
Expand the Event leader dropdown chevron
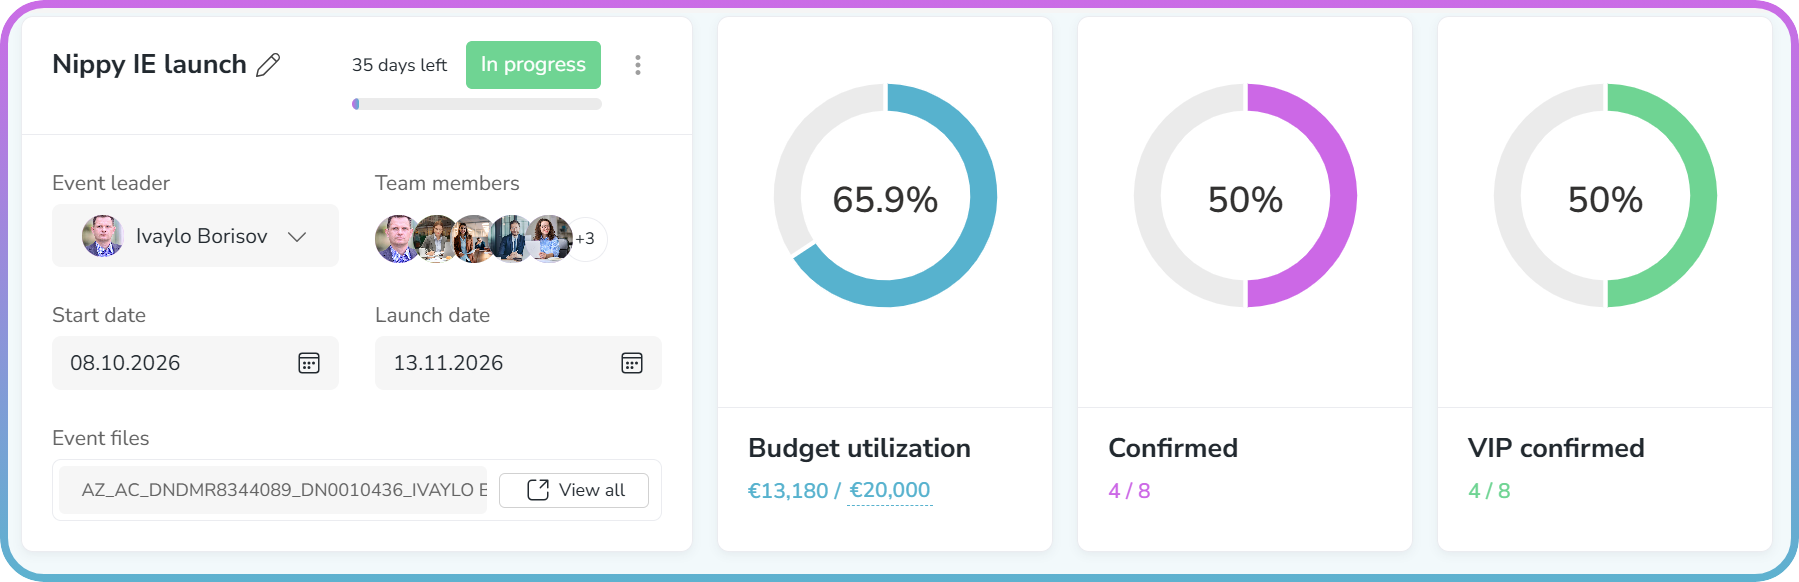pyautogui.click(x=297, y=237)
